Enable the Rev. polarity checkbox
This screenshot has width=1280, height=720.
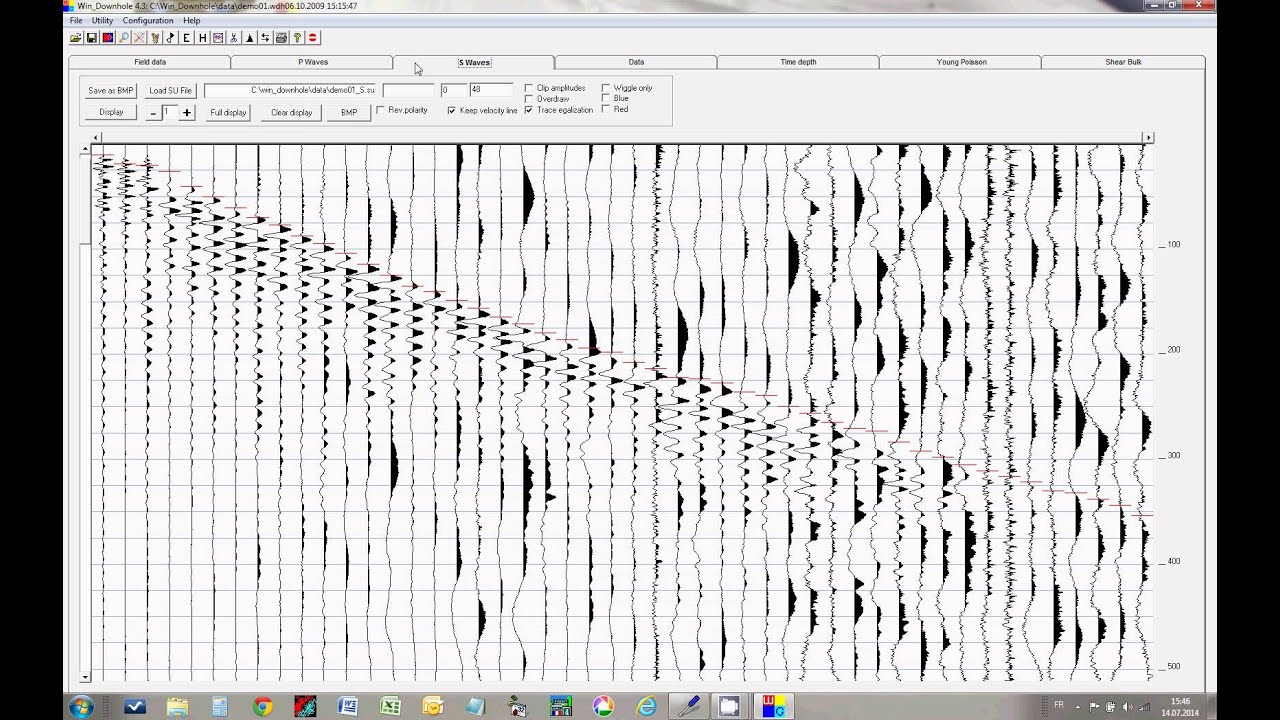(x=380, y=110)
